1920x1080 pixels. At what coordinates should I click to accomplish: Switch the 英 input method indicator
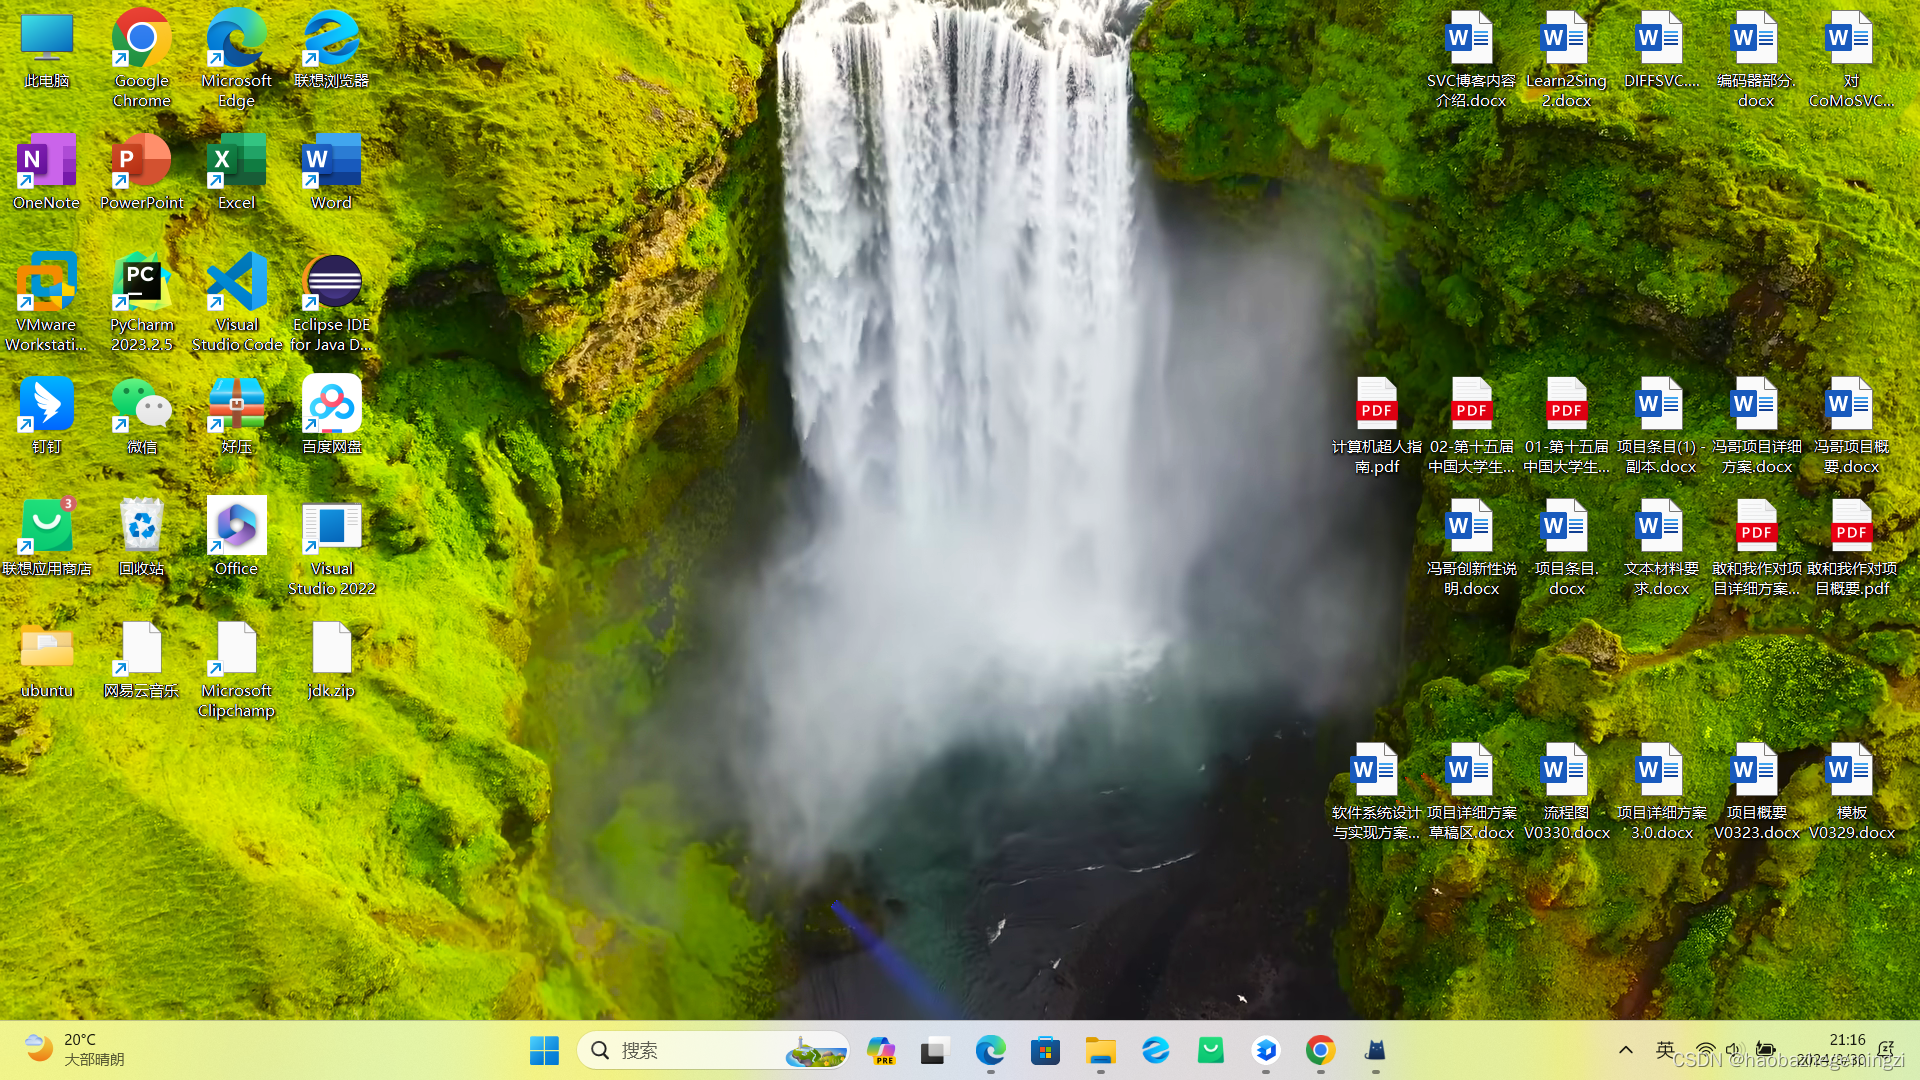(1665, 1050)
